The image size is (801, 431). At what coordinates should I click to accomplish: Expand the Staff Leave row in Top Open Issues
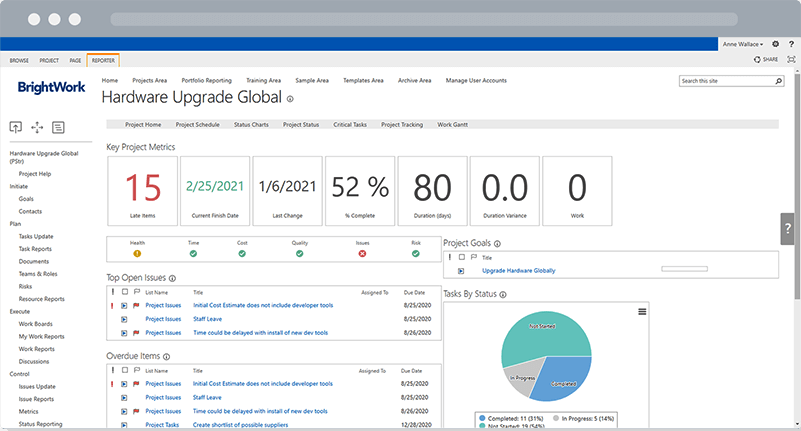click(123, 319)
